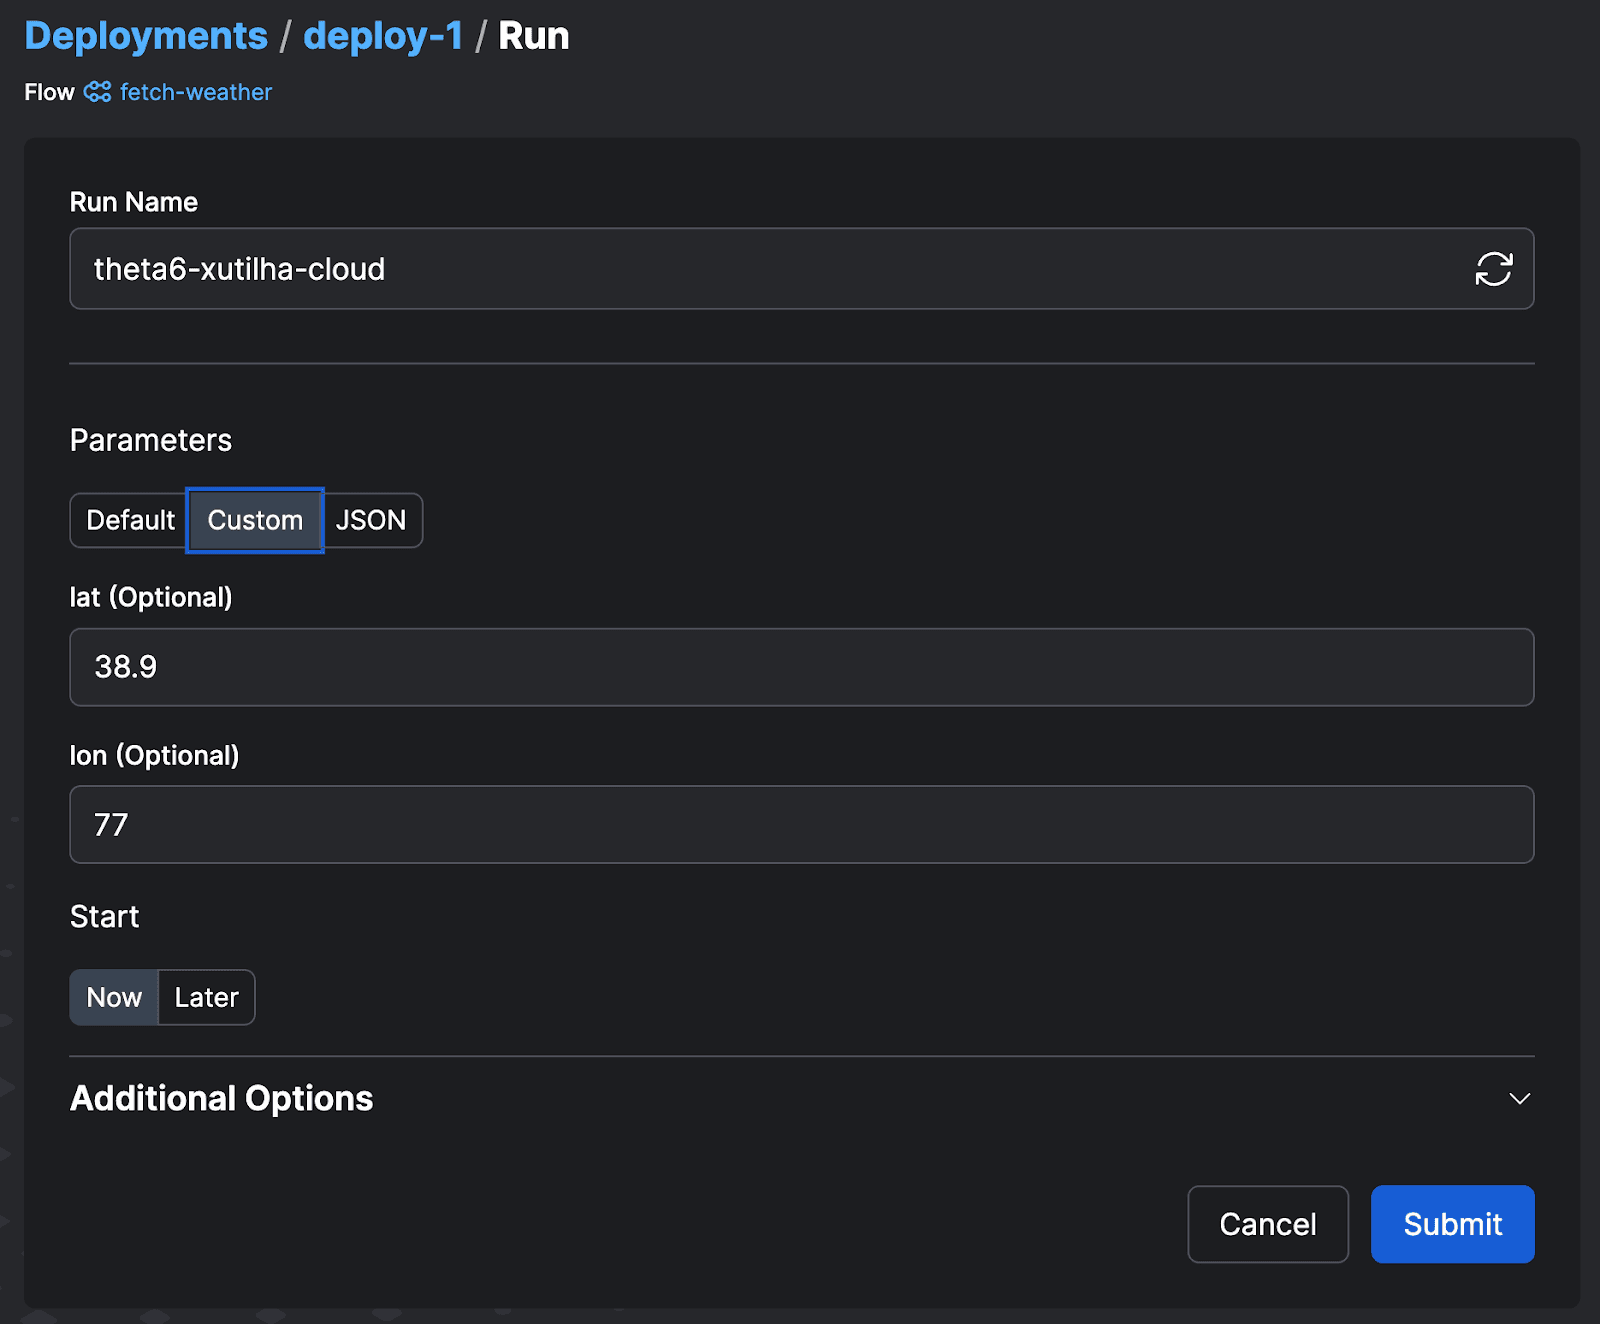This screenshot has height=1324, width=1600.
Task: Select the Custom parameters tab
Action: 255,520
